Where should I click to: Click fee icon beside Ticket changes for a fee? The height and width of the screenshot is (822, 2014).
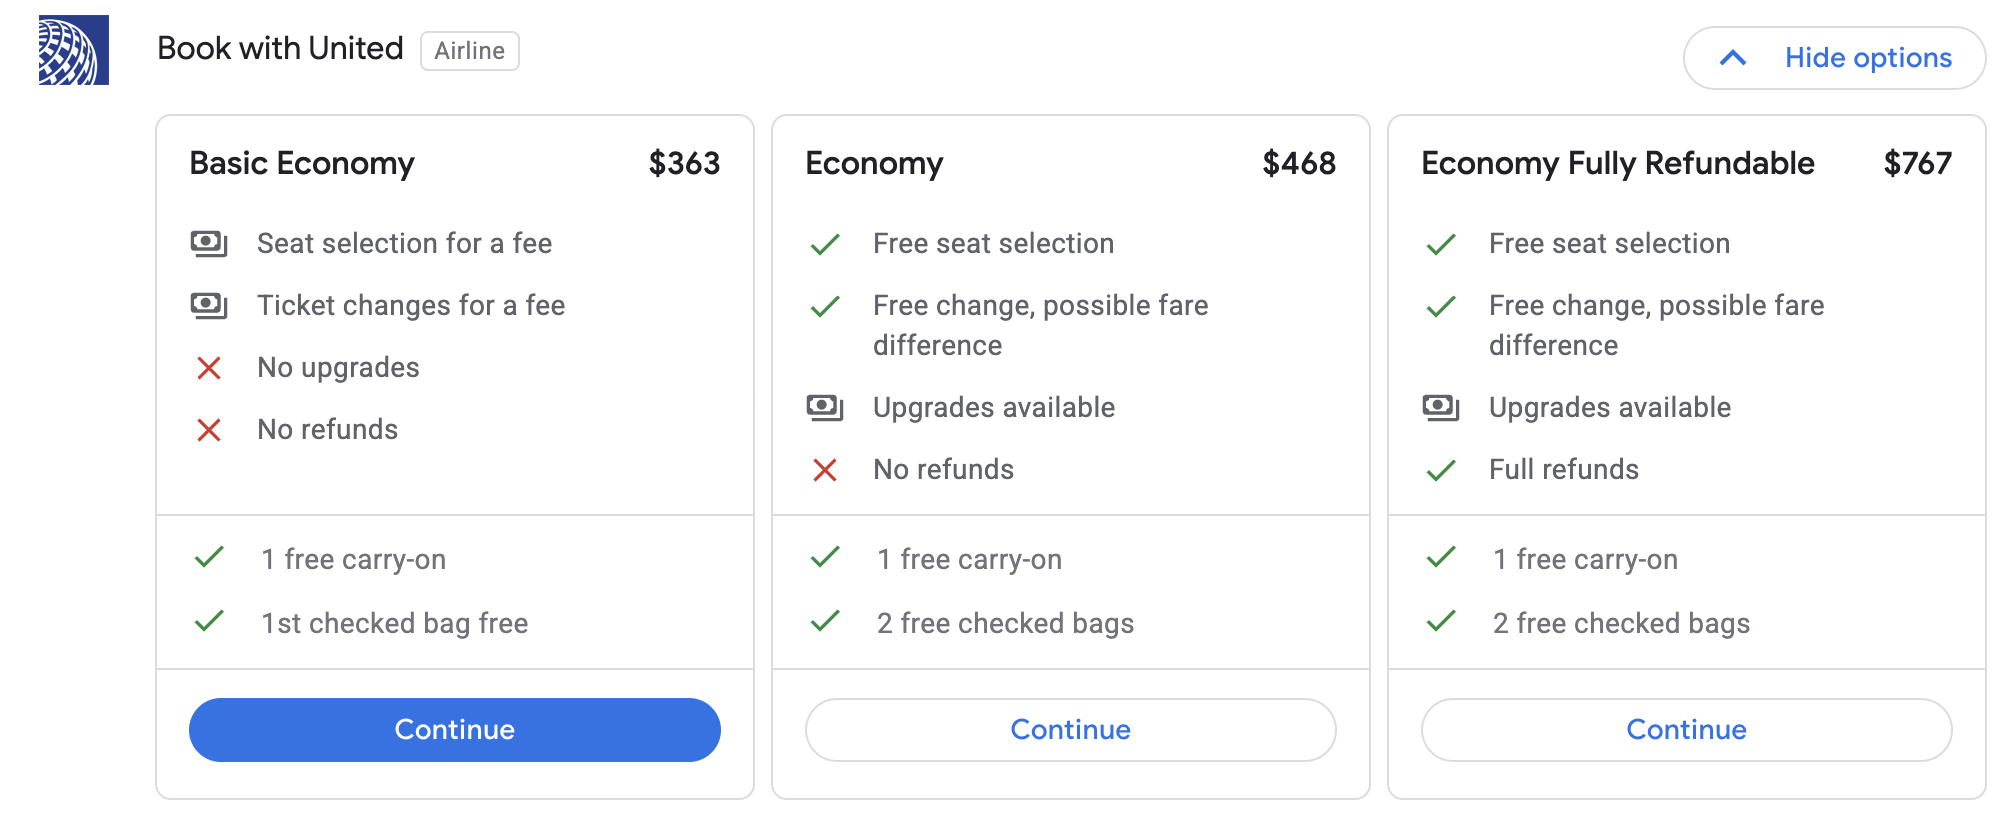(209, 305)
